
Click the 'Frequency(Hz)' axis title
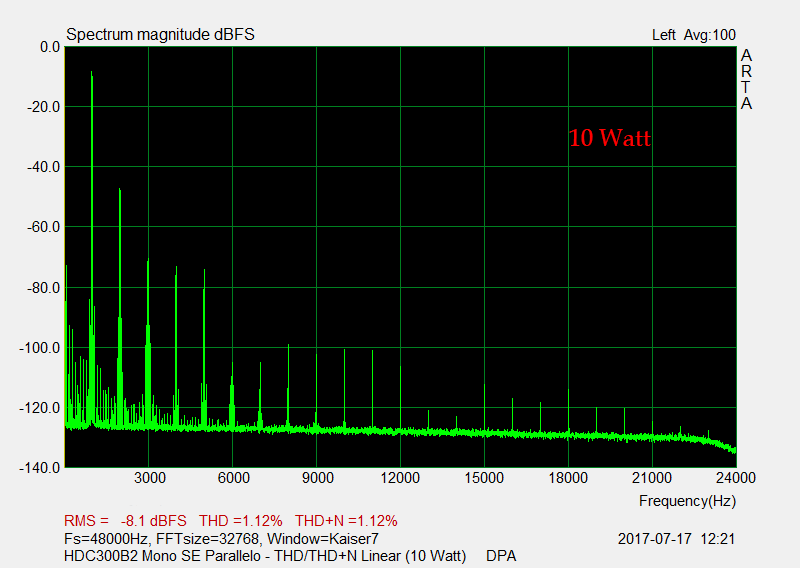pos(687,501)
